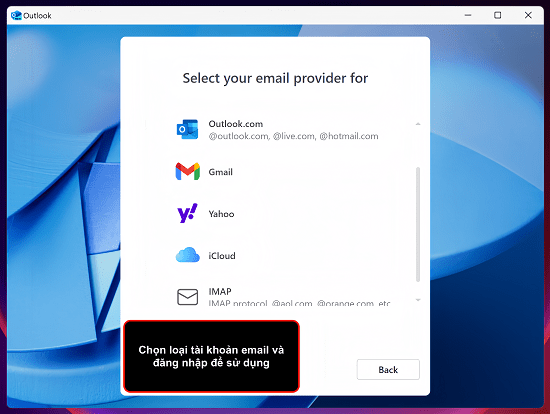Image resolution: width=550 pixels, height=414 pixels.
Task: Choose the IMAP envelope icon
Action: (x=188, y=297)
